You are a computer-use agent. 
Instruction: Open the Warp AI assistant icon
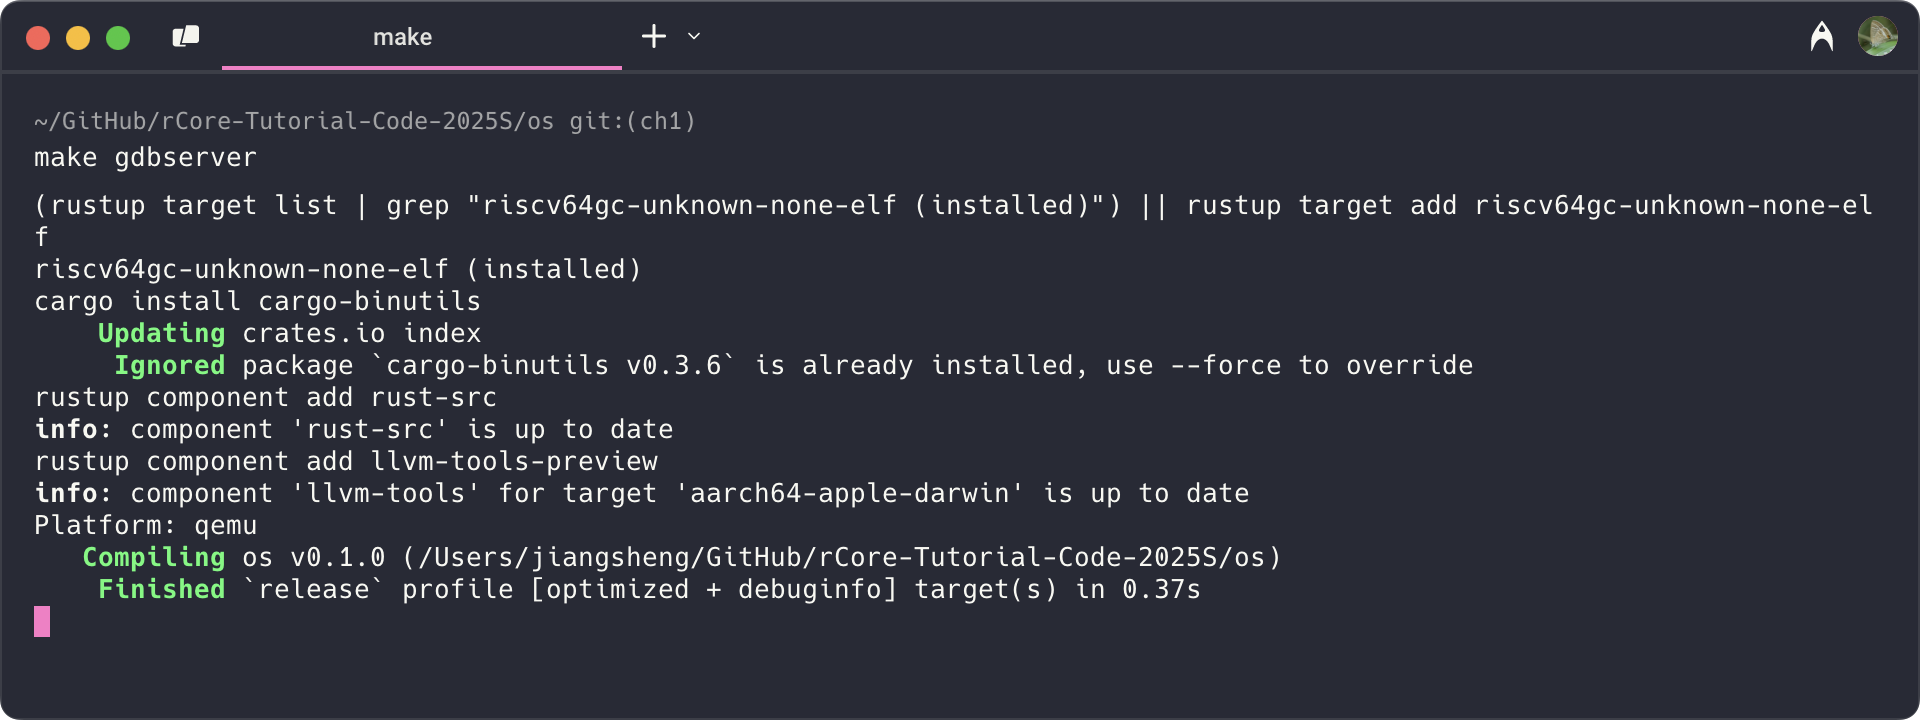(1821, 37)
